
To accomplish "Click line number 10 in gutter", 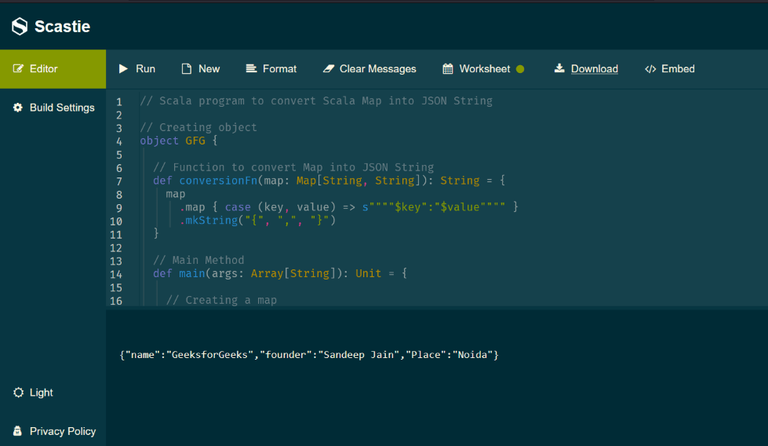I will (x=116, y=221).
